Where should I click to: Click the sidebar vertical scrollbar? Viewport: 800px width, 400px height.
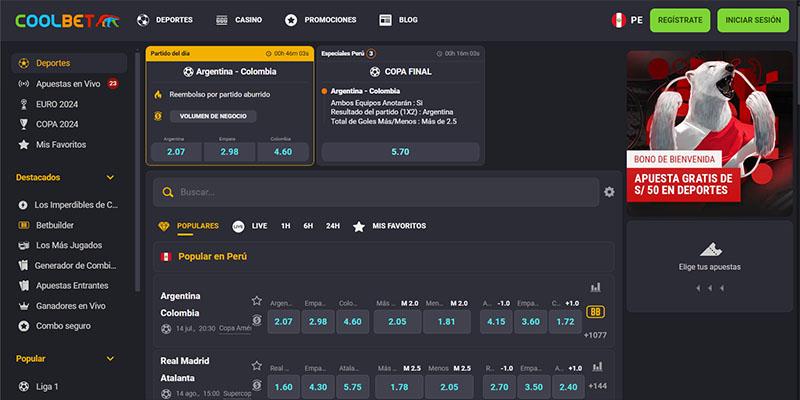[x=137, y=171]
